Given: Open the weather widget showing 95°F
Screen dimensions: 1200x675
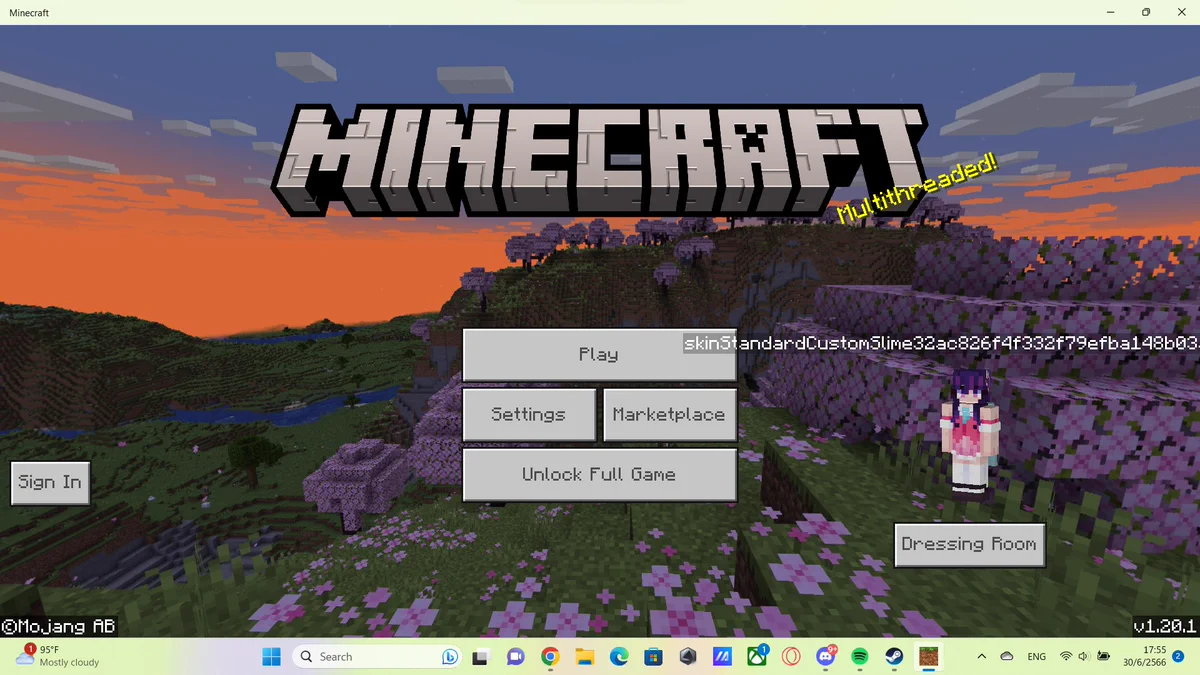Looking at the screenshot, I should 58,656.
